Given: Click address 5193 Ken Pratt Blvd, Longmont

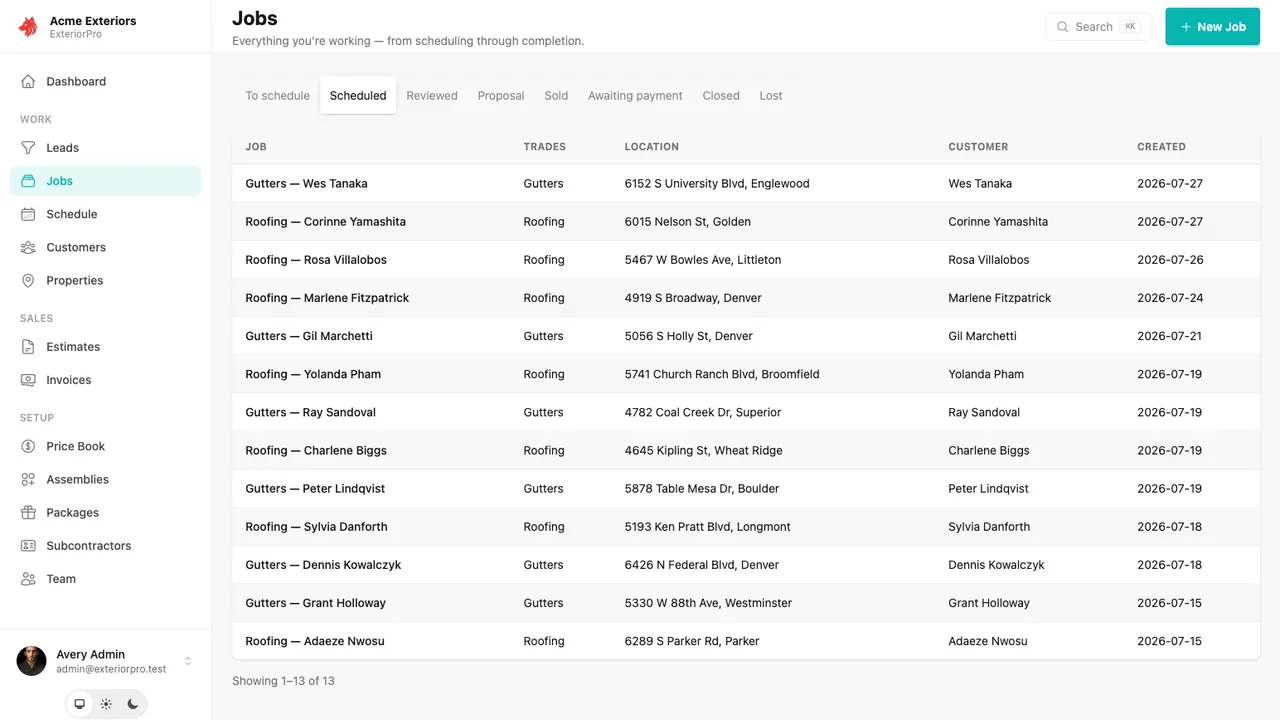Looking at the screenshot, I should (708, 527).
